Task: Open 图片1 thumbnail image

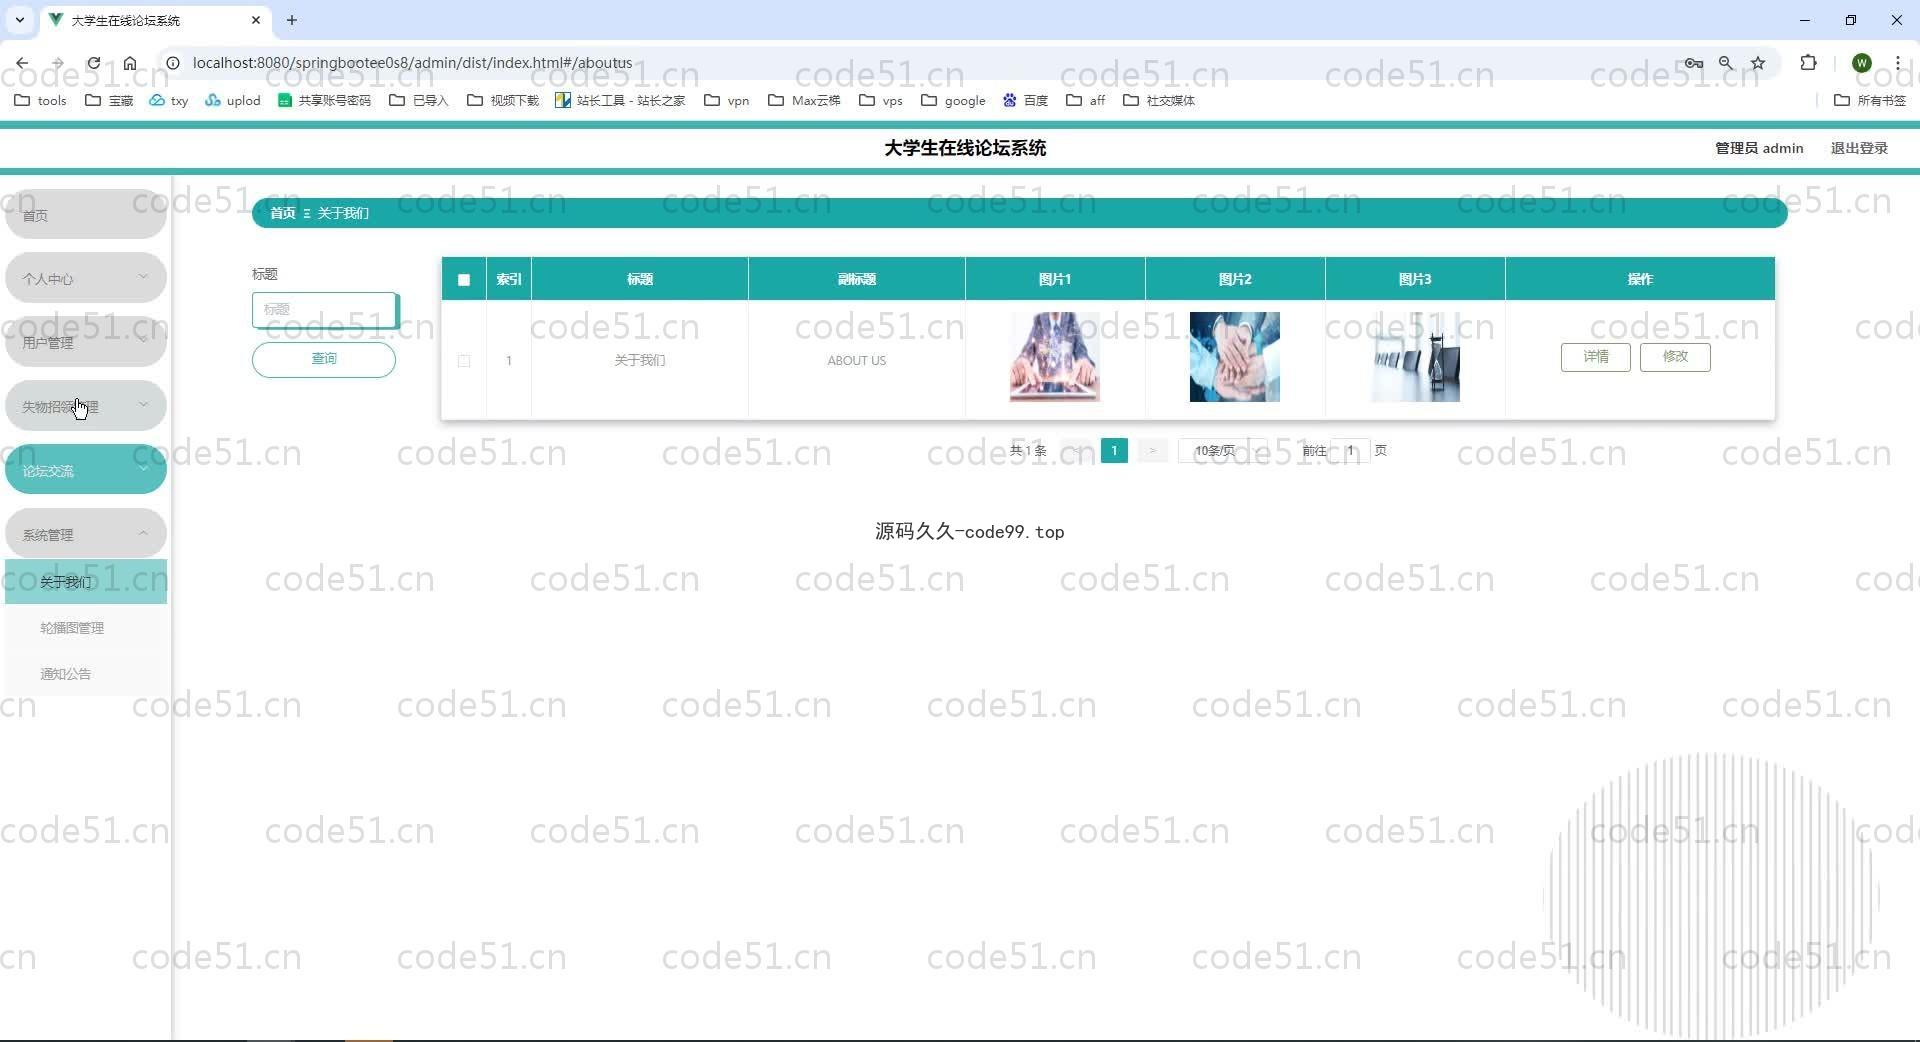Action: pyautogui.click(x=1055, y=357)
